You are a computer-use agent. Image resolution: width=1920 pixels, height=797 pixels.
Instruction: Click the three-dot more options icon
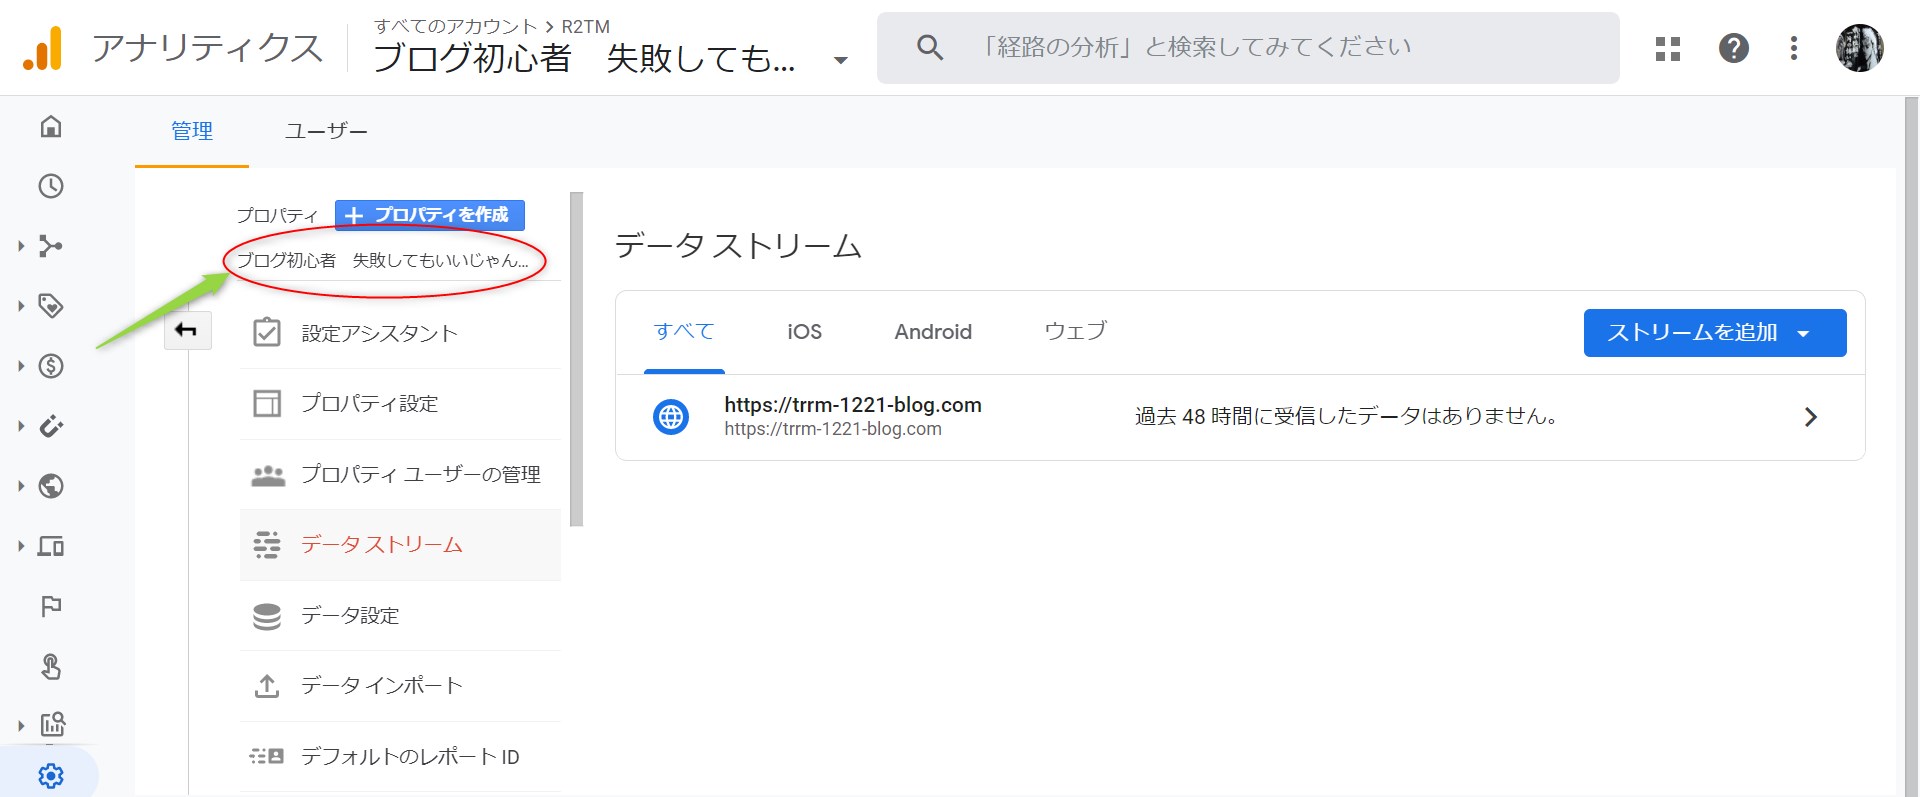[1793, 48]
